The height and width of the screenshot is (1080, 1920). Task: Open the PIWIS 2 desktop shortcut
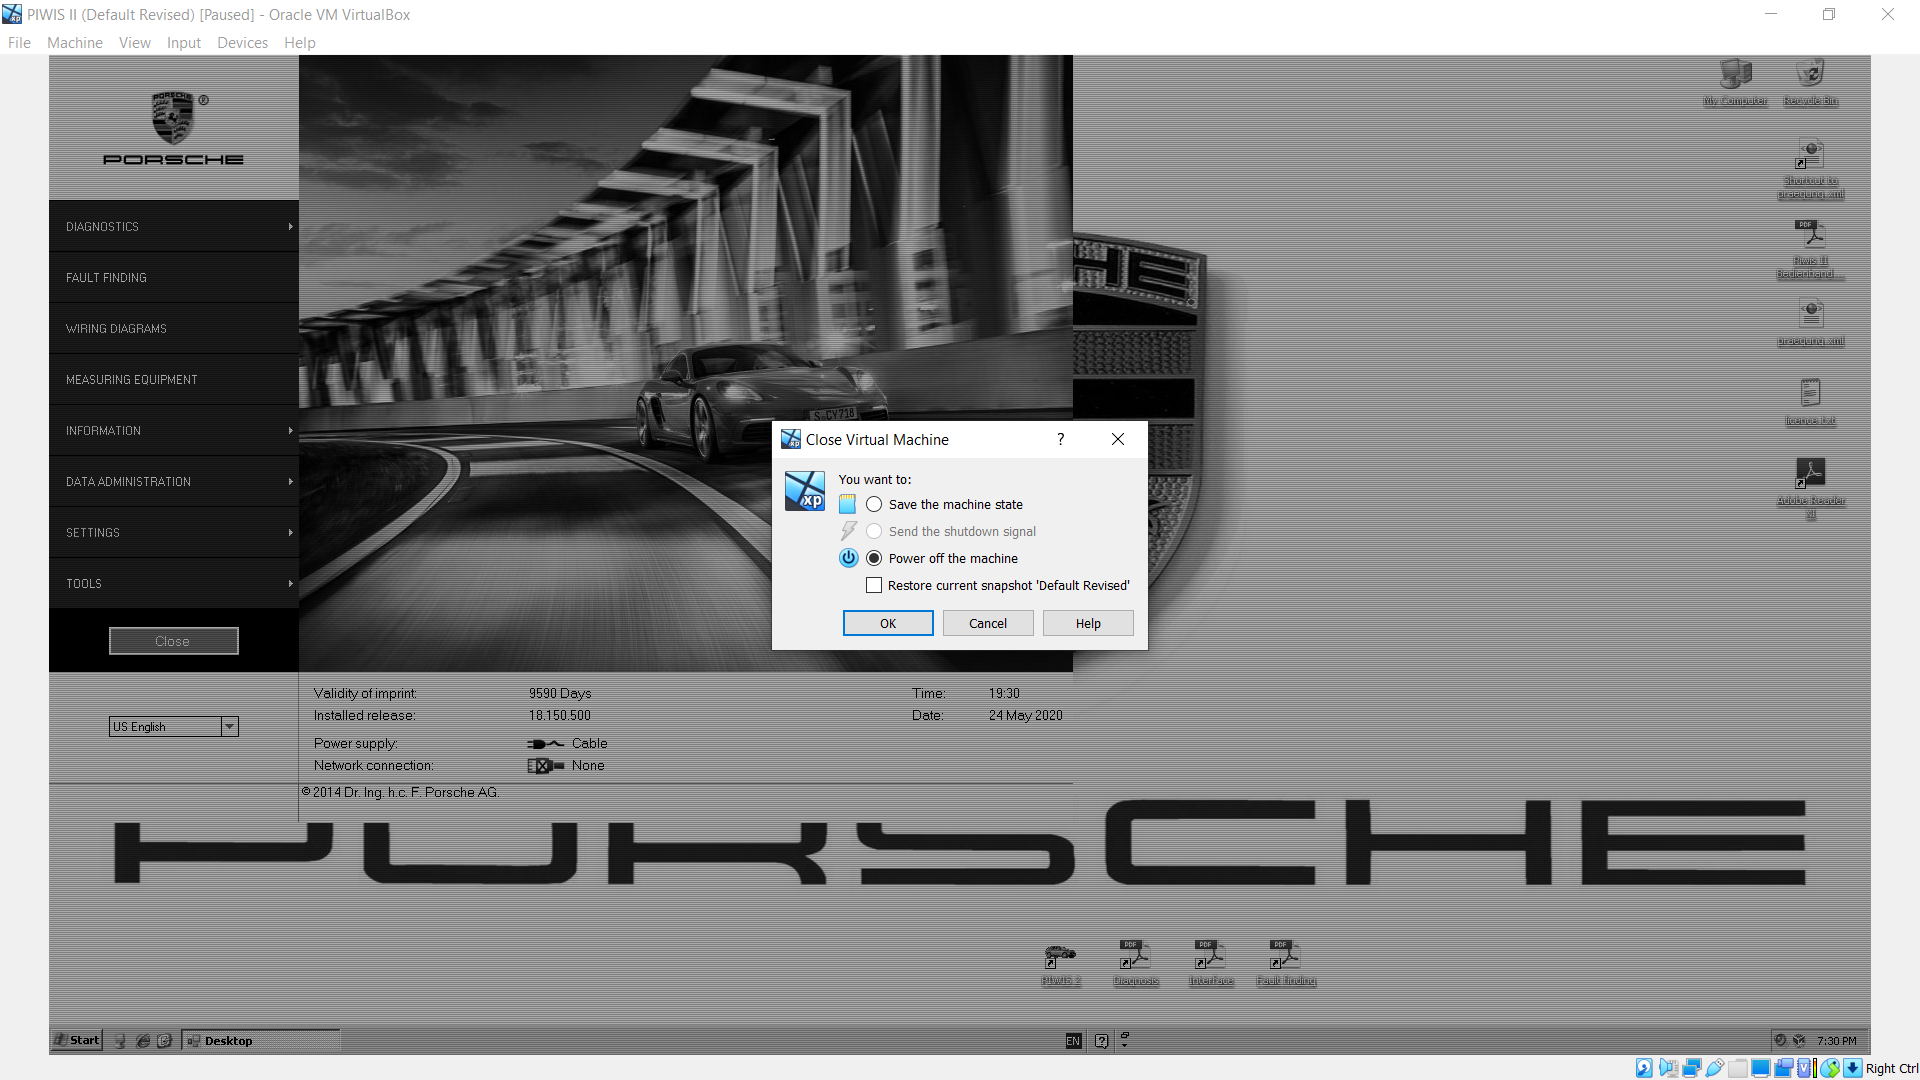[x=1060, y=958]
